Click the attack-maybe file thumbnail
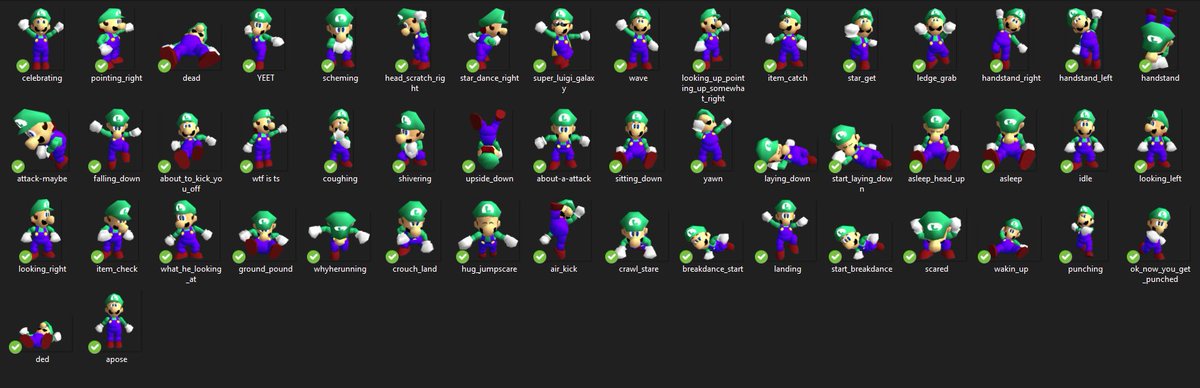Viewport: 1200px width, 388px height. click(x=41, y=139)
